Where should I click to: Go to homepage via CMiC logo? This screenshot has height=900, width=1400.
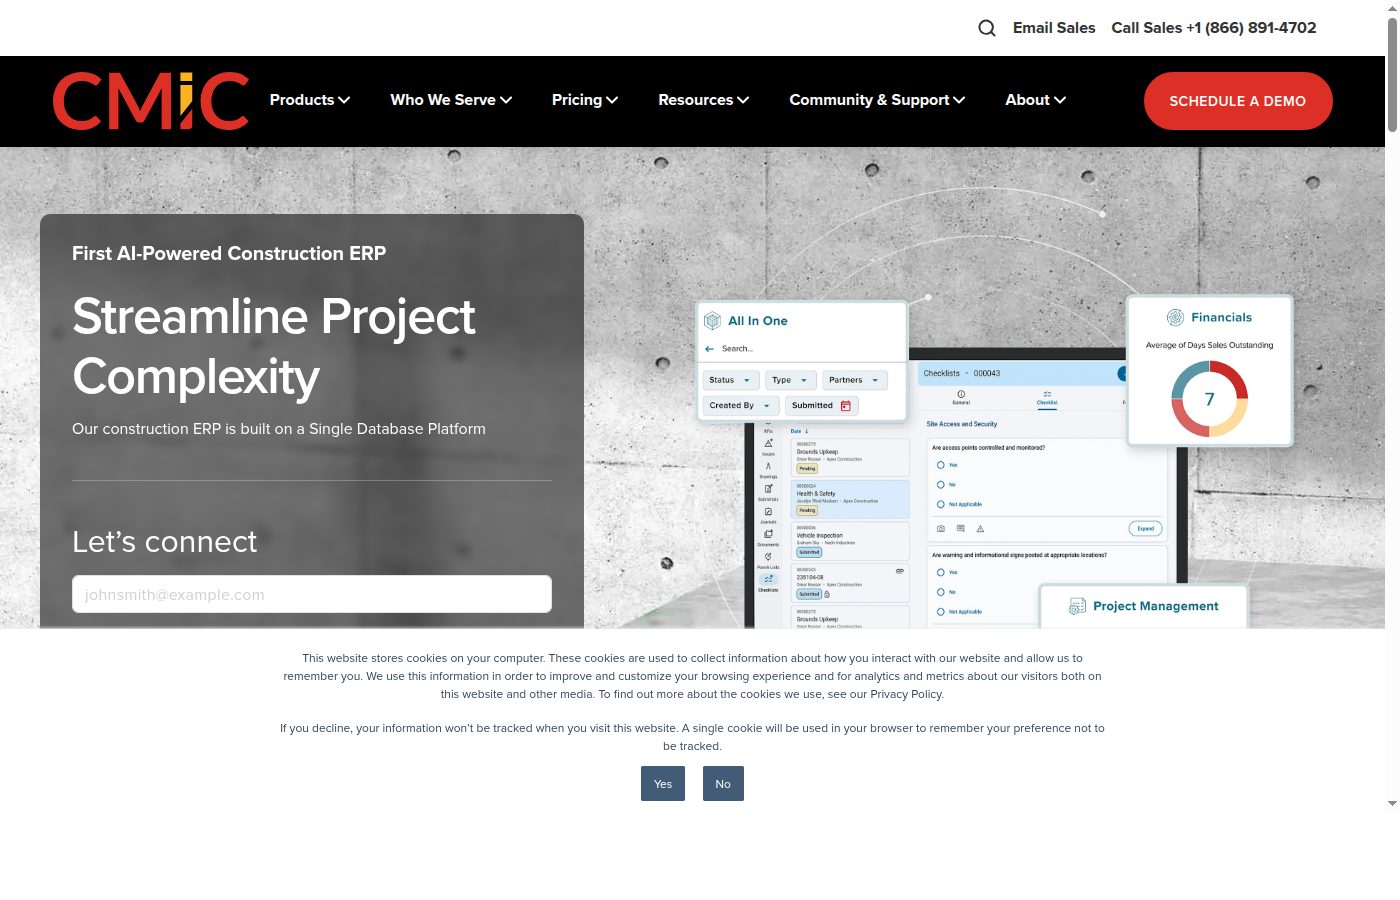click(x=150, y=101)
